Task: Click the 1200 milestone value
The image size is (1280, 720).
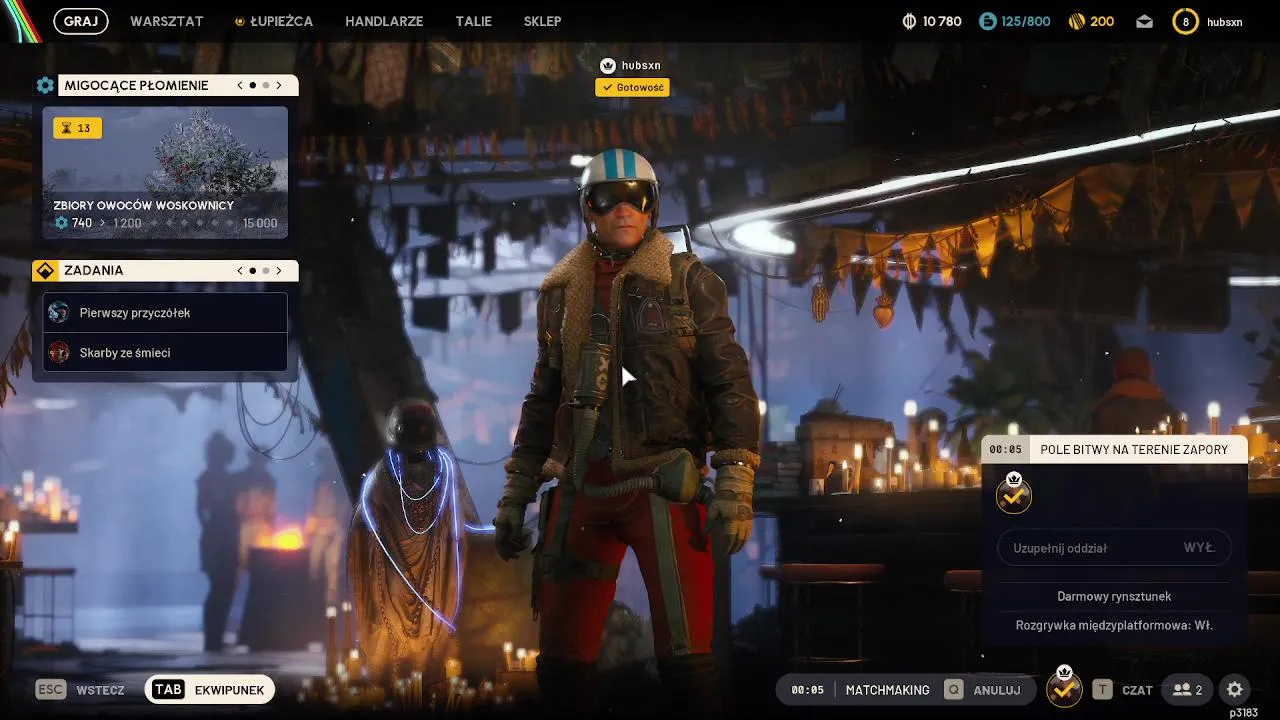Action: click(x=127, y=223)
